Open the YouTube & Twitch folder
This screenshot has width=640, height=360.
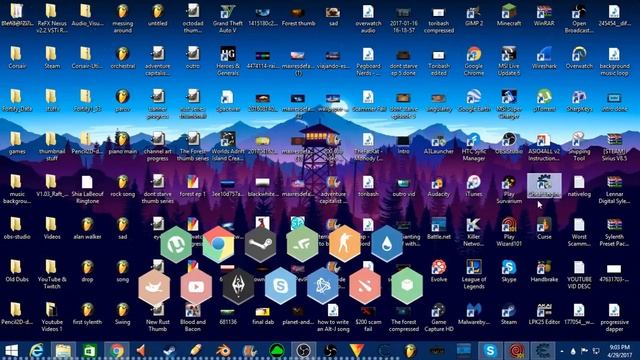(51, 275)
